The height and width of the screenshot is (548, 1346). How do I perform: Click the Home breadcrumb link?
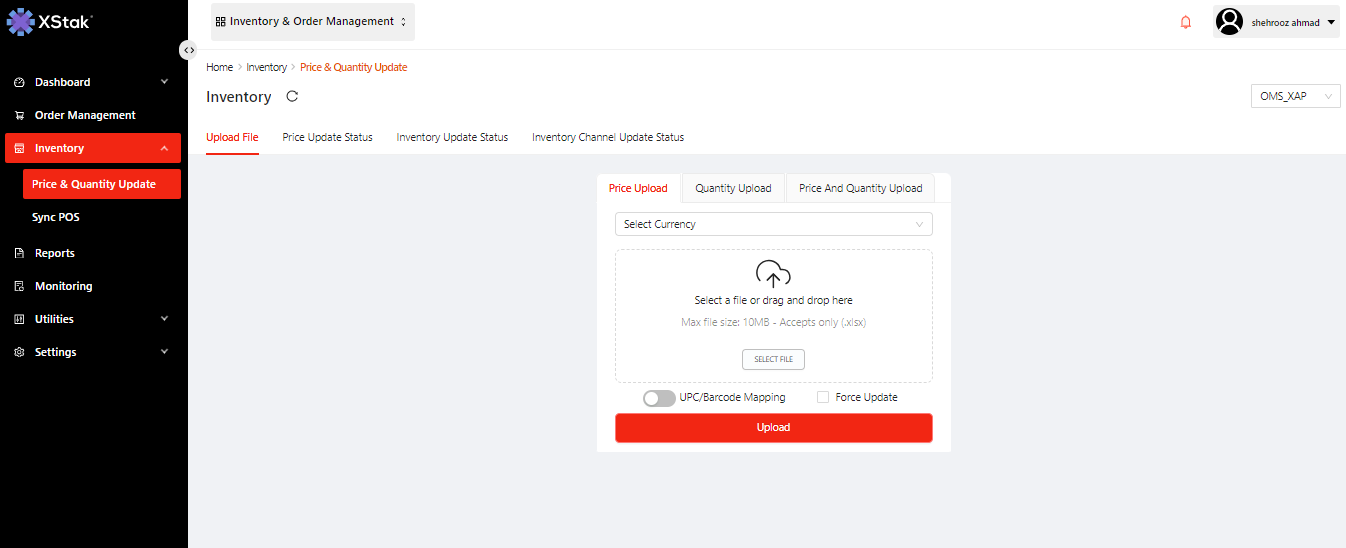pos(219,67)
